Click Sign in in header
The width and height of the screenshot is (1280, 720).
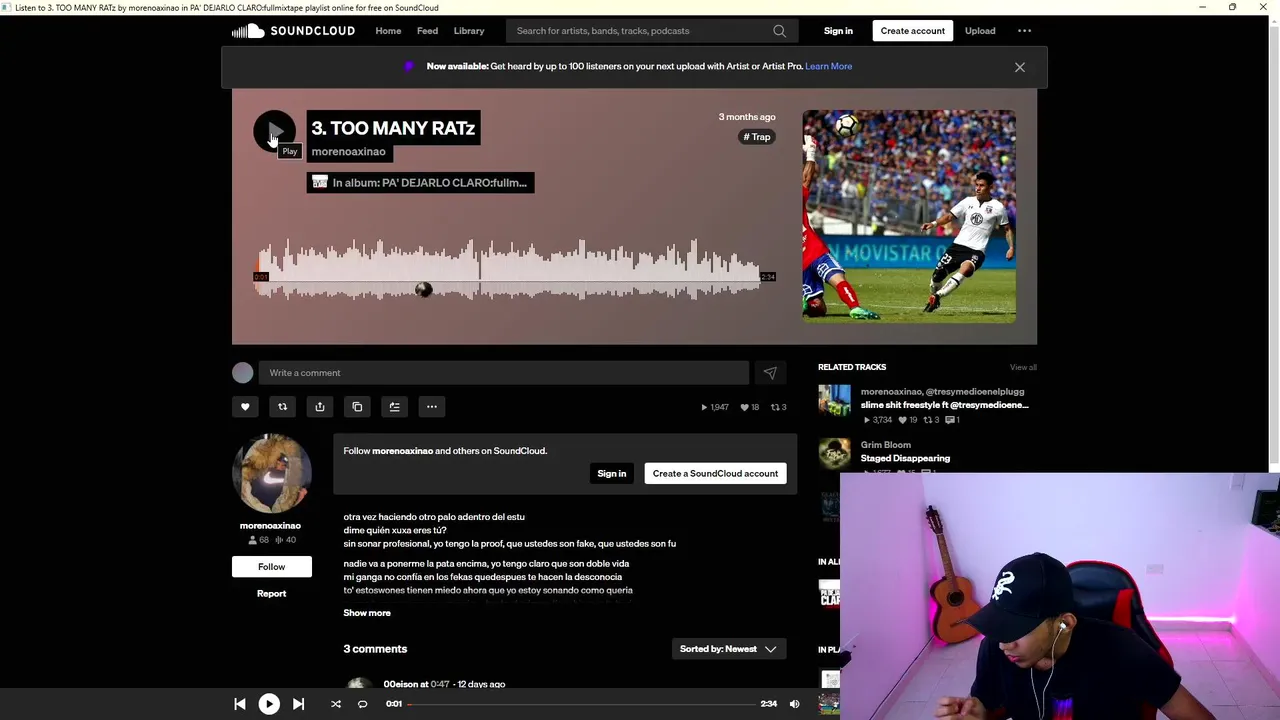coord(838,31)
